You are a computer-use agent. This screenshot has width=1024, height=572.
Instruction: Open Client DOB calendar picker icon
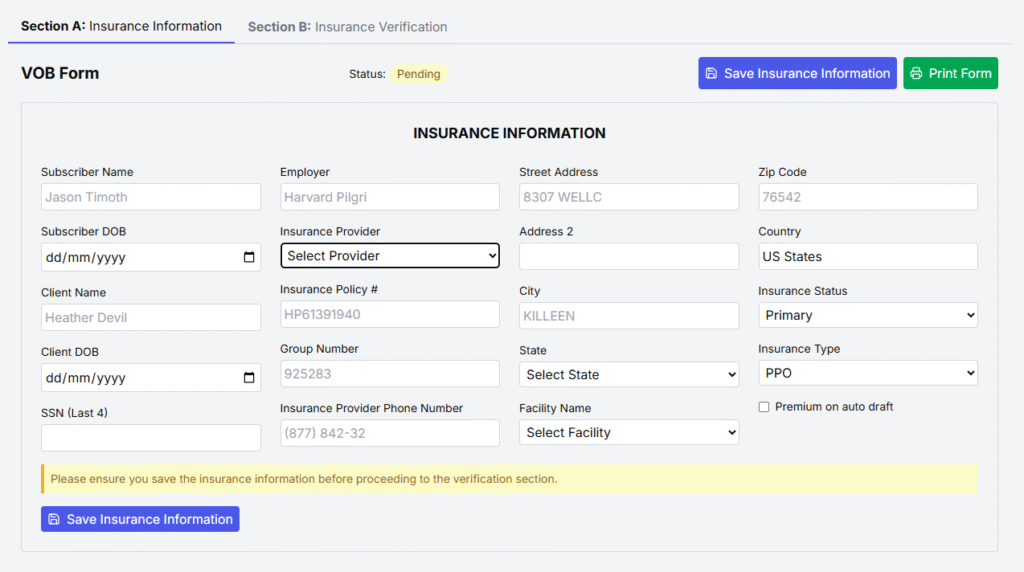(x=249, y=378)
